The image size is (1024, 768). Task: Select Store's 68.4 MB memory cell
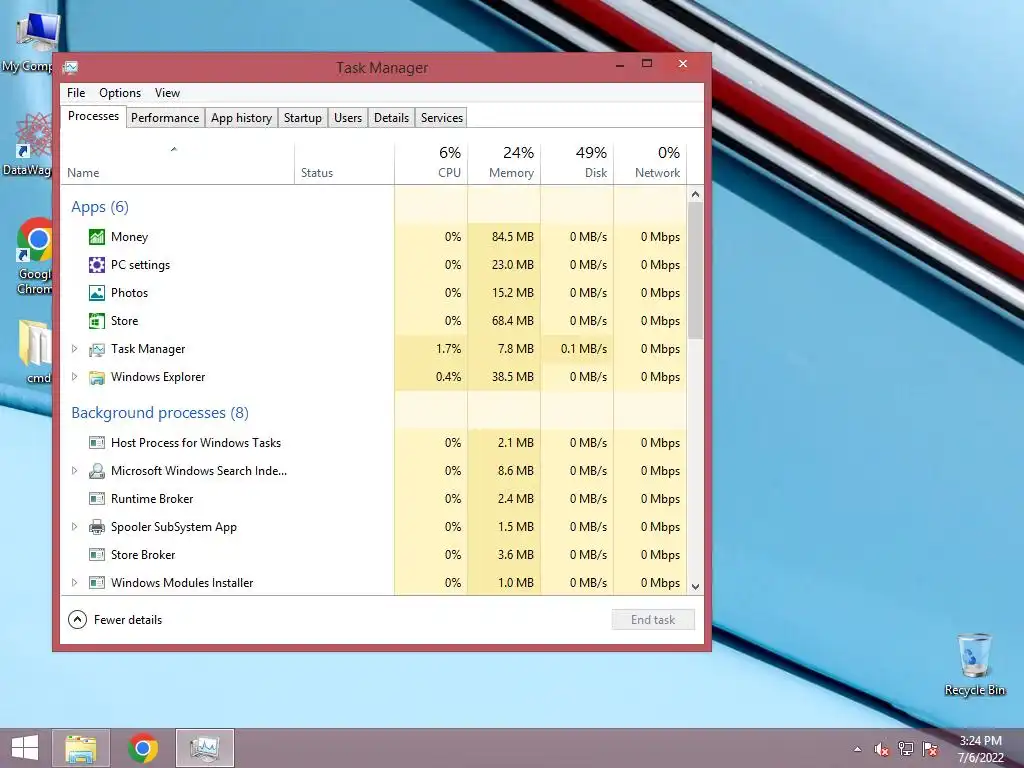tap(504, 321)
